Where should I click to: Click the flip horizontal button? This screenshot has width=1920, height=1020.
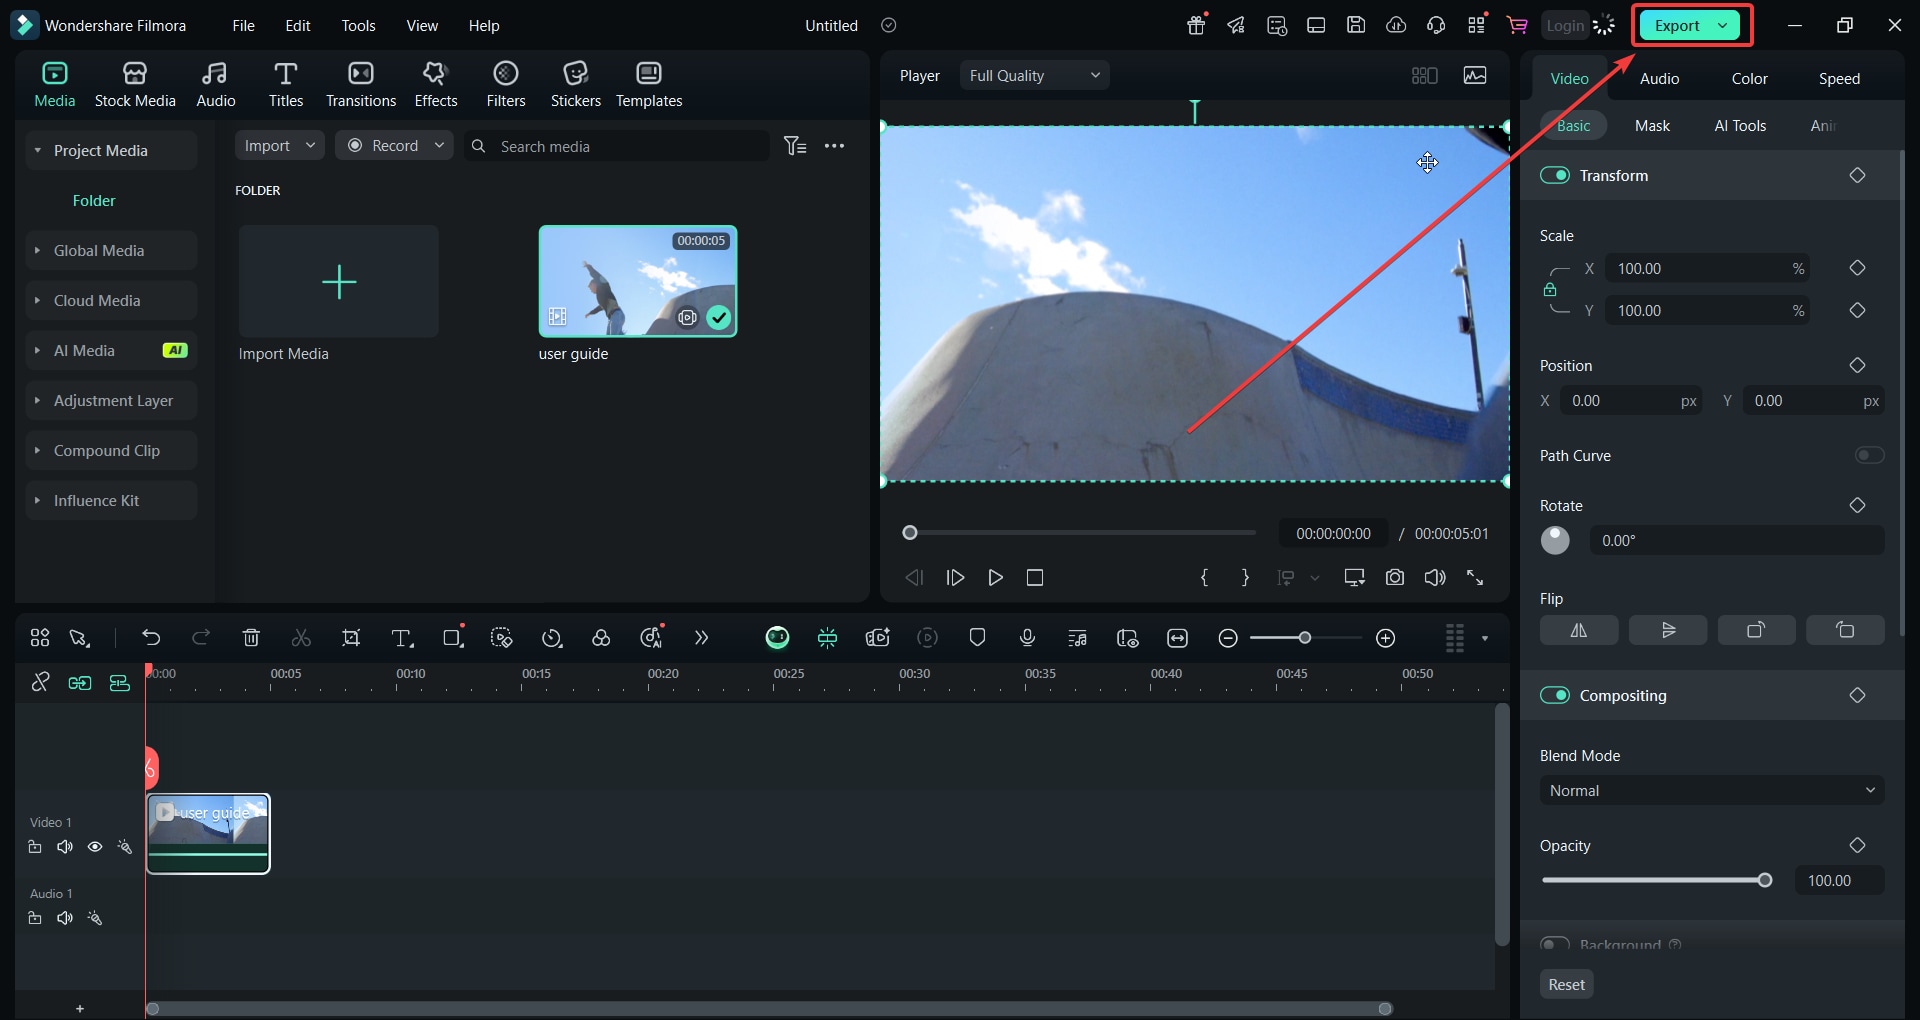point(1579,630)
